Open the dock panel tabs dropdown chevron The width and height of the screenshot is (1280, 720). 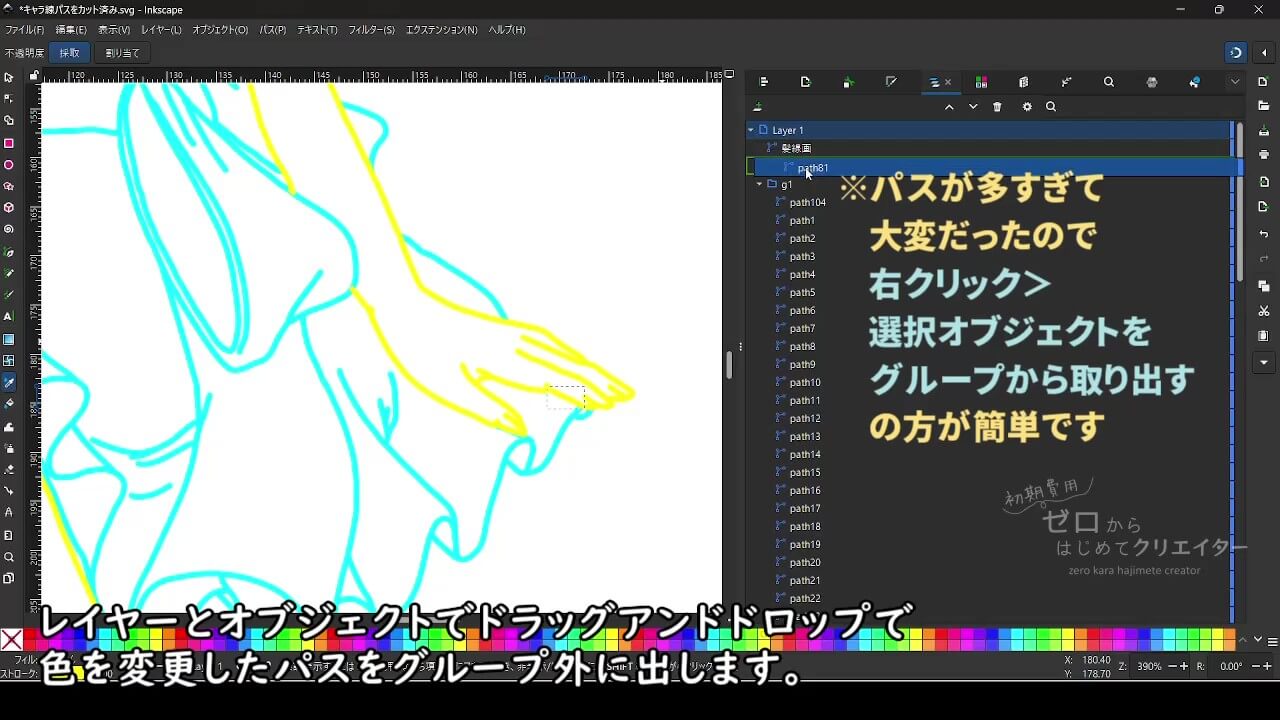coord(1235,82)
